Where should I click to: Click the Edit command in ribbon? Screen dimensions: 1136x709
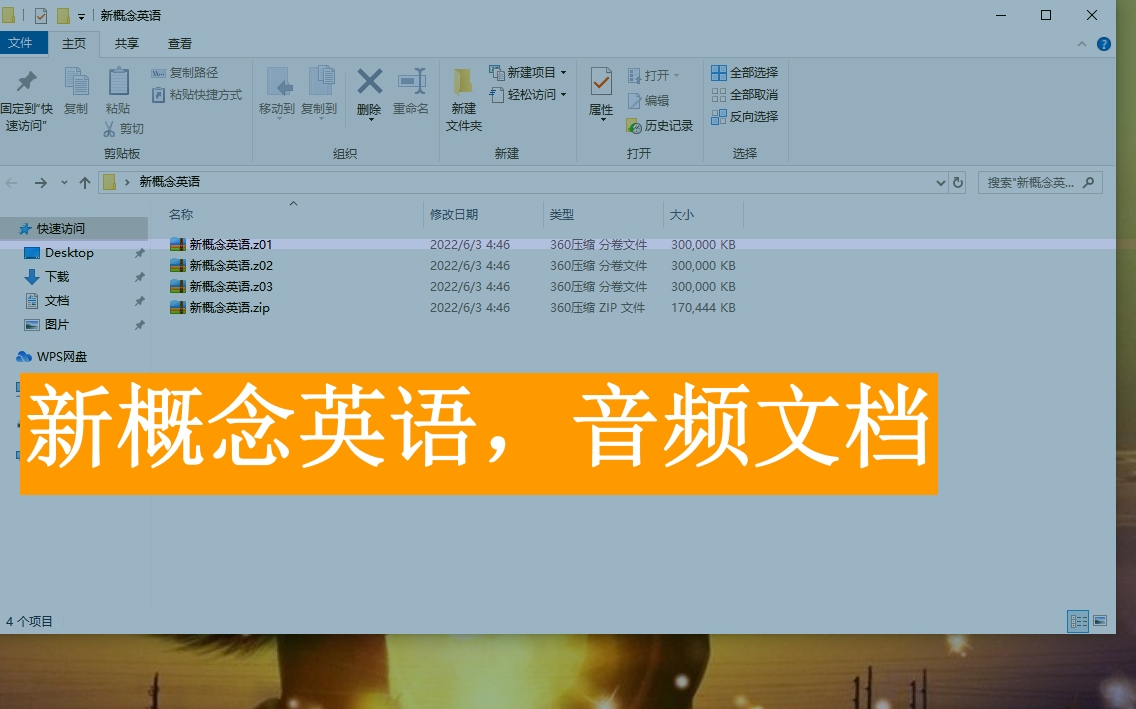tap(648, 101)
